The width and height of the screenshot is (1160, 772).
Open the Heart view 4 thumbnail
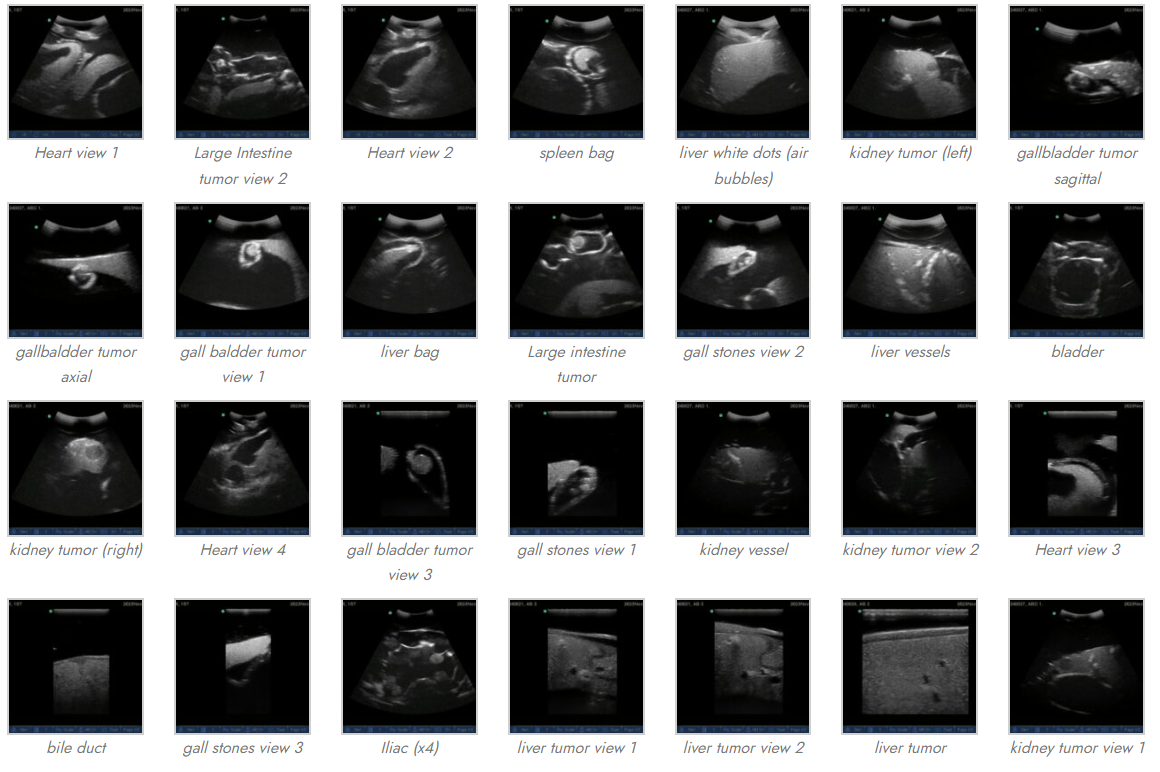(x=243, y=468)
